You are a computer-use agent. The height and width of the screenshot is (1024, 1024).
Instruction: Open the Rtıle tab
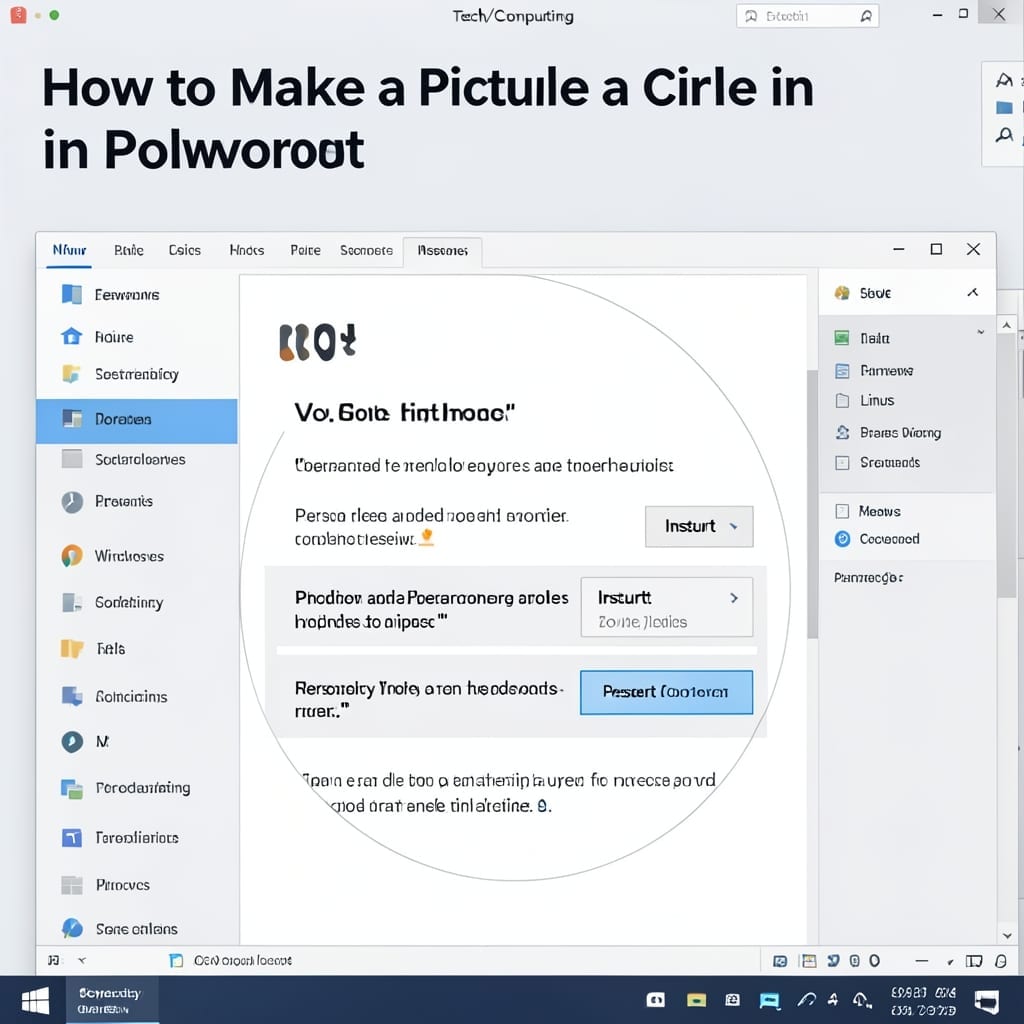pyautogui.click(x=129, y=250)
